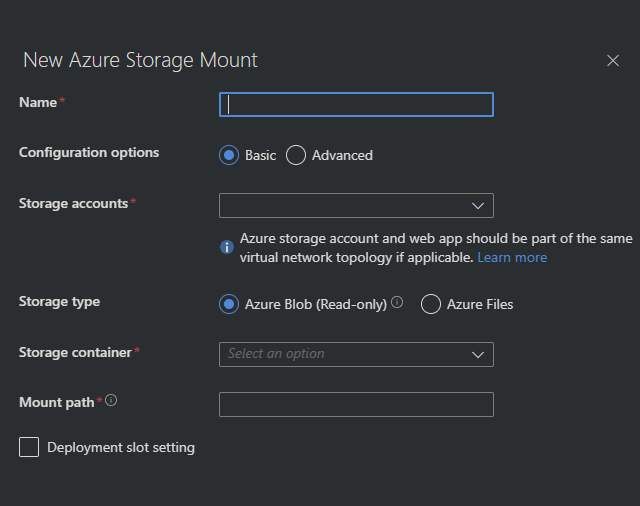Expand the Storage container dropdown
This screenshot has width=640, height=506.
(356, 354)
